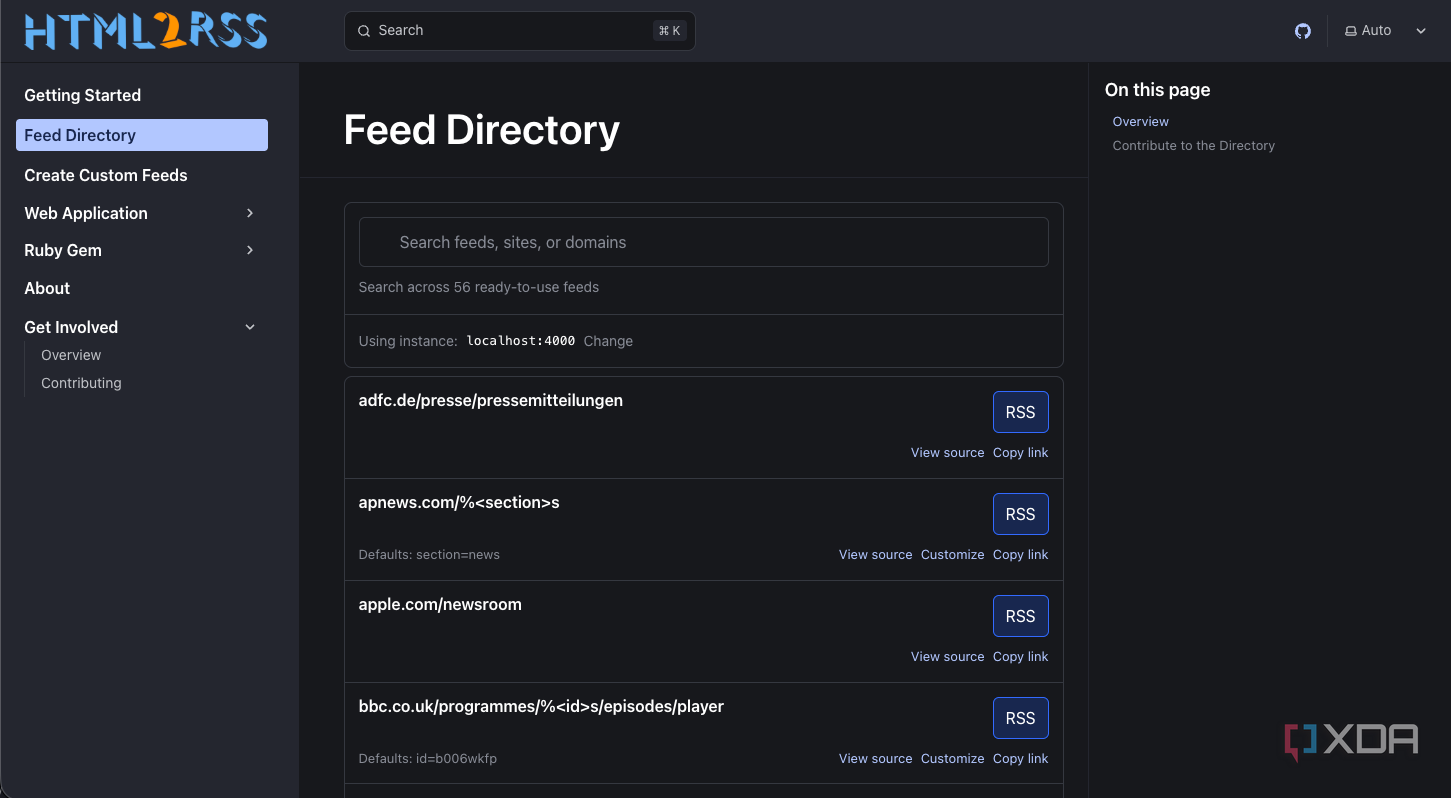The image size is (1451, 798).
Task: Jump to Overview in On this page
Action: 1140,121
